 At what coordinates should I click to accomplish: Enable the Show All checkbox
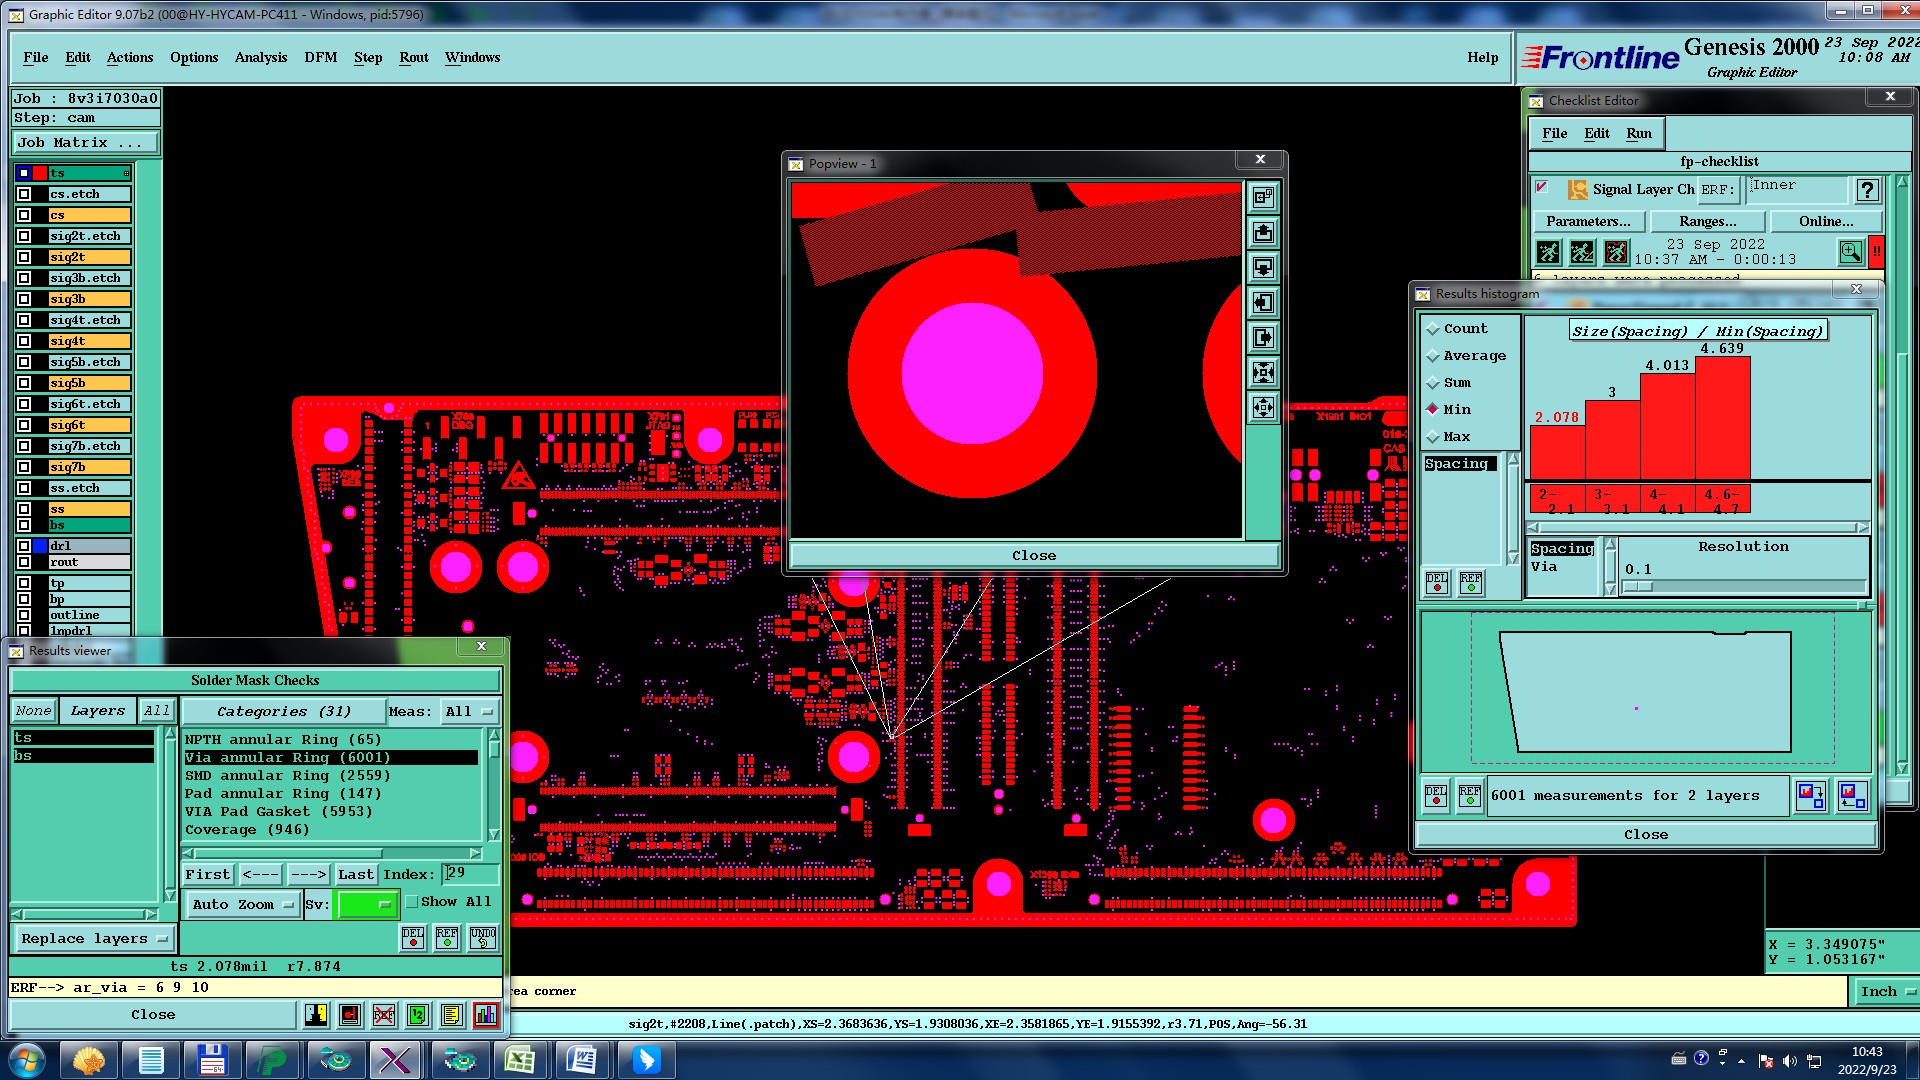pyautogui.click(x=412, y=902)
